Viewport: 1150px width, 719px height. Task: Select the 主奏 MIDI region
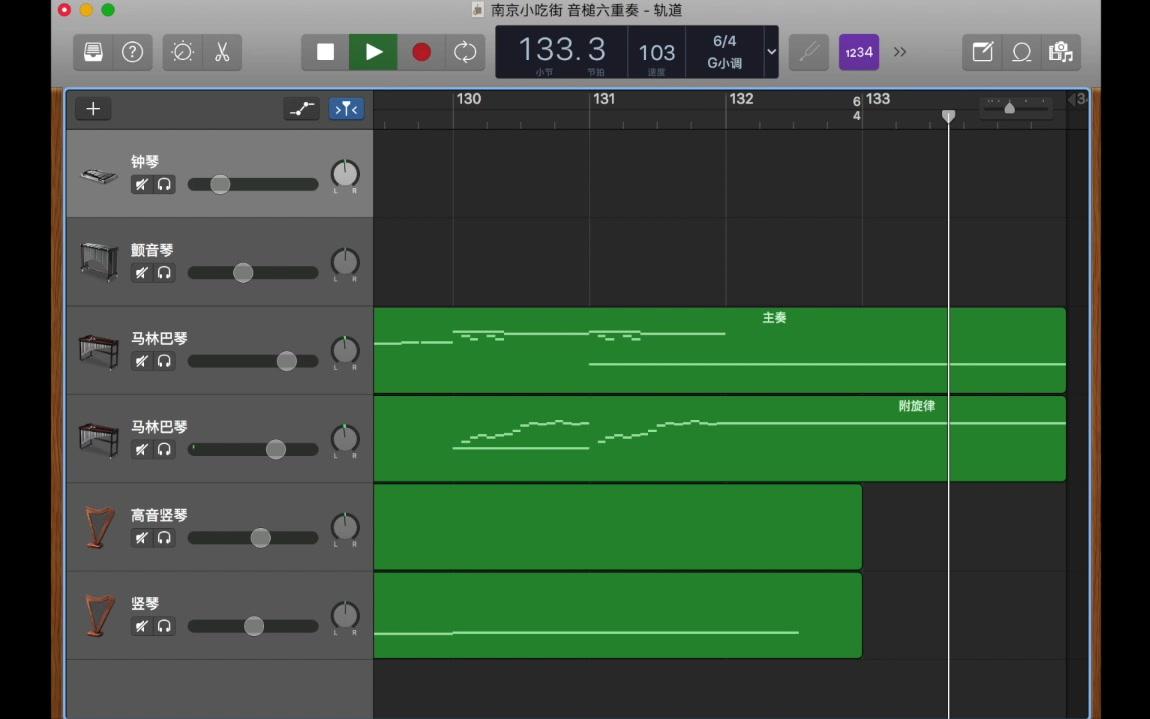click(x=719, y=350)
